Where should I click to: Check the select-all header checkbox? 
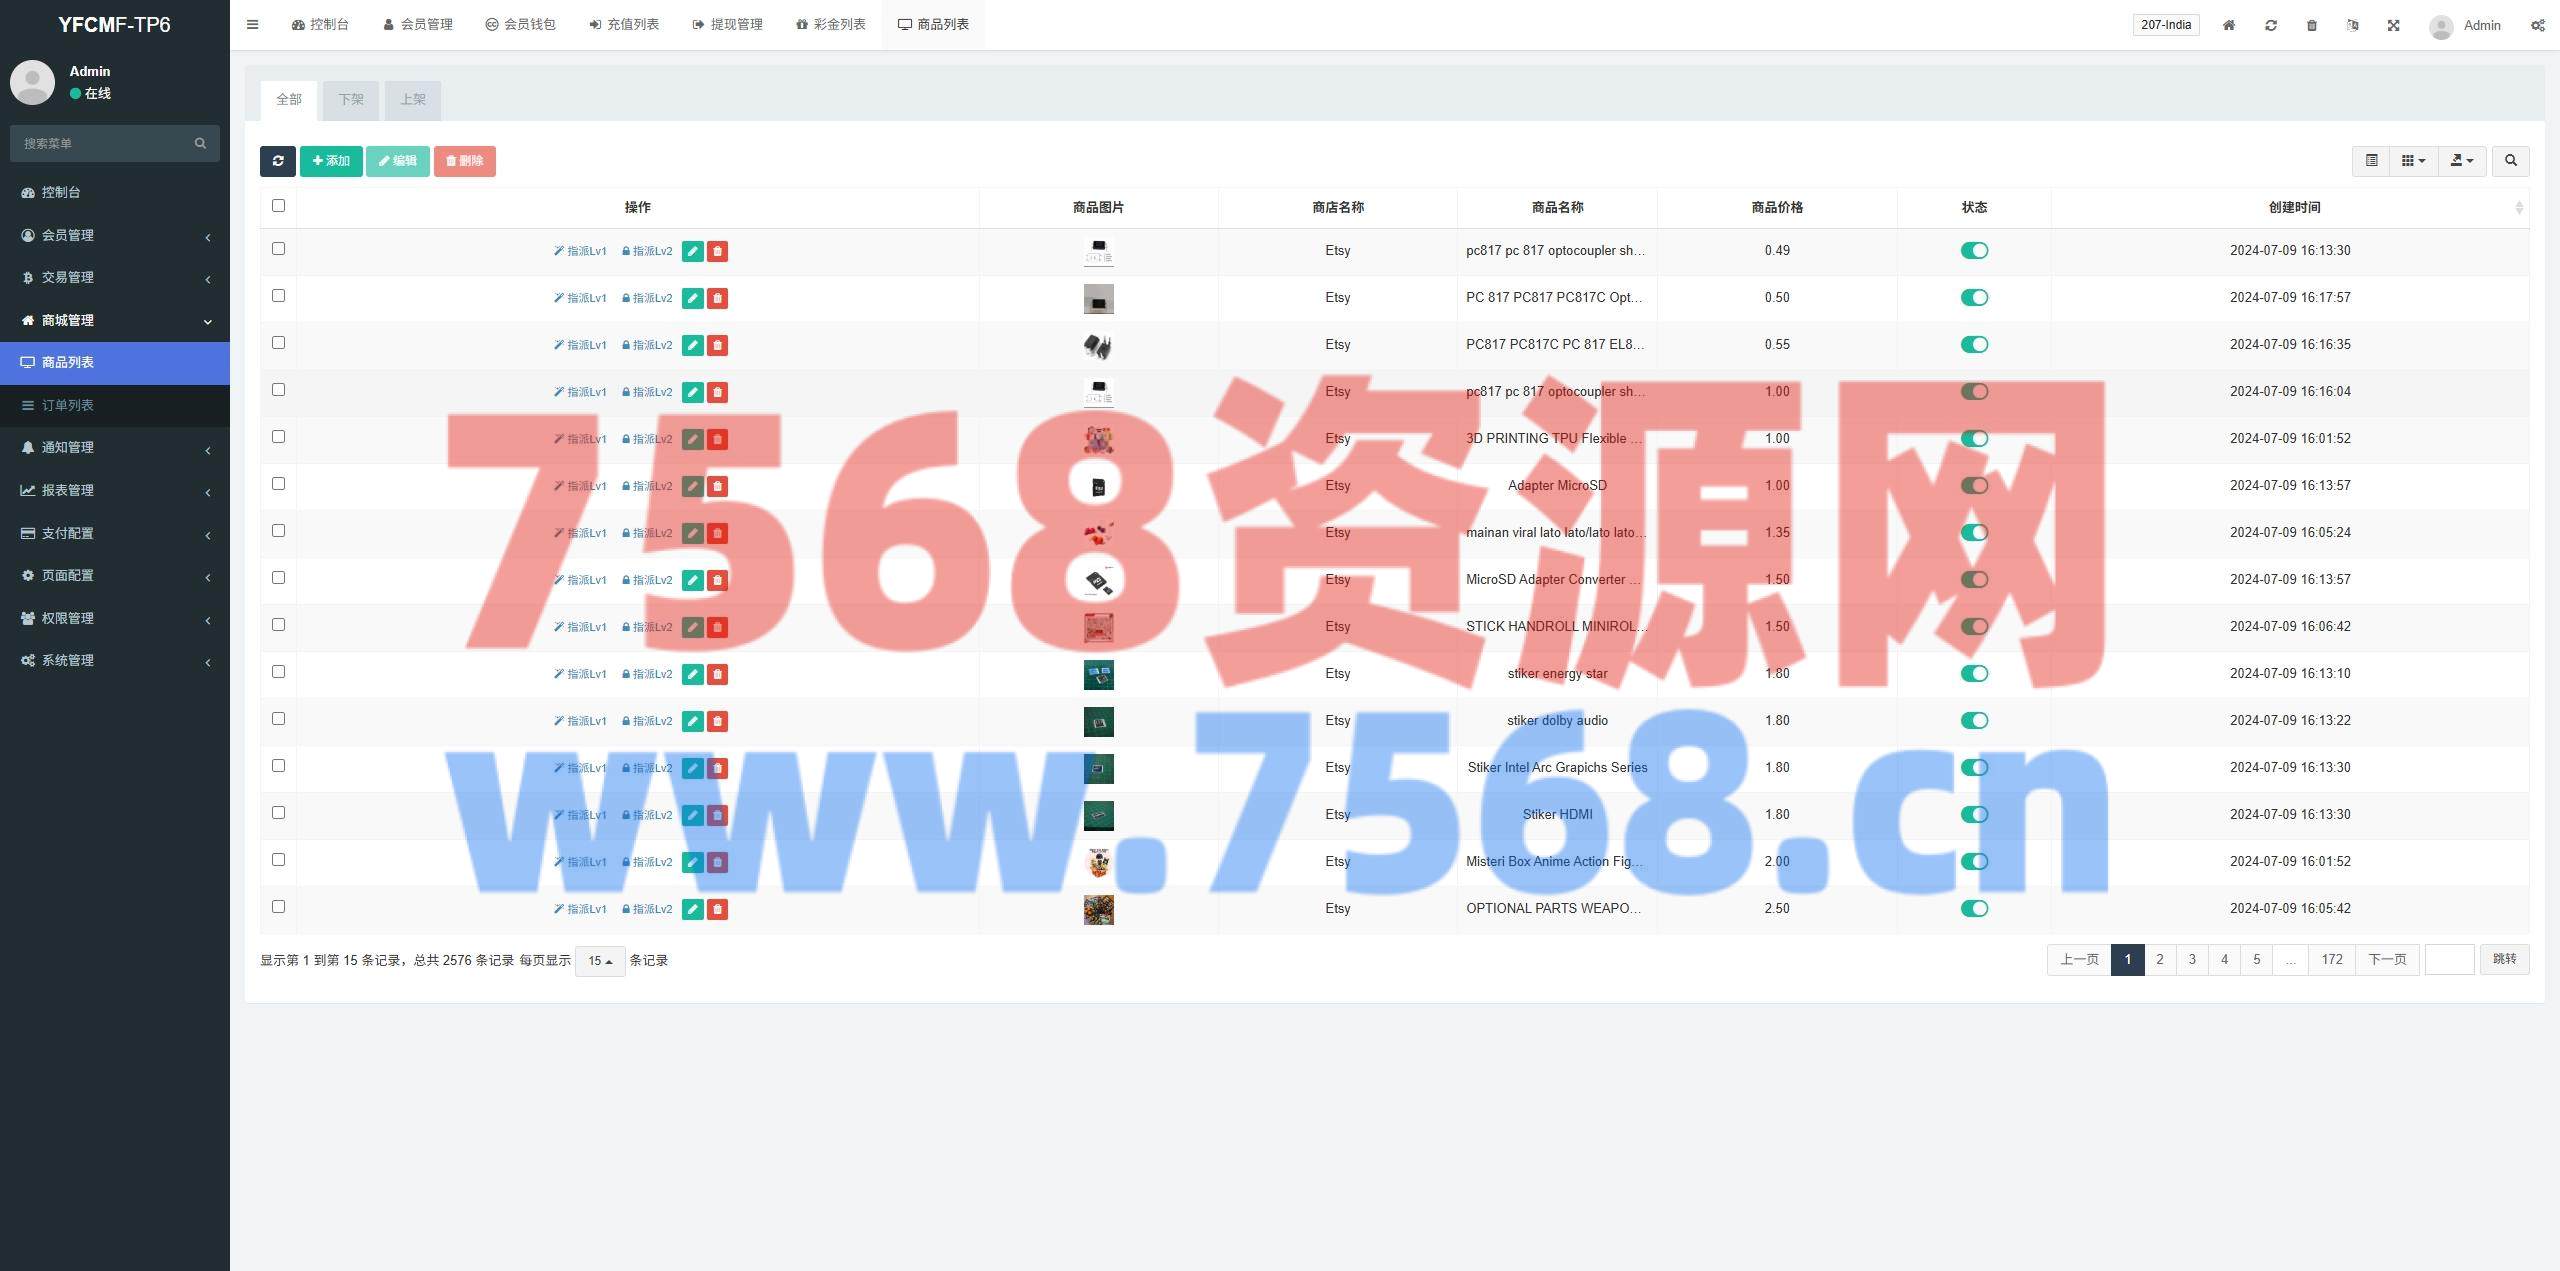coord(278,206)
